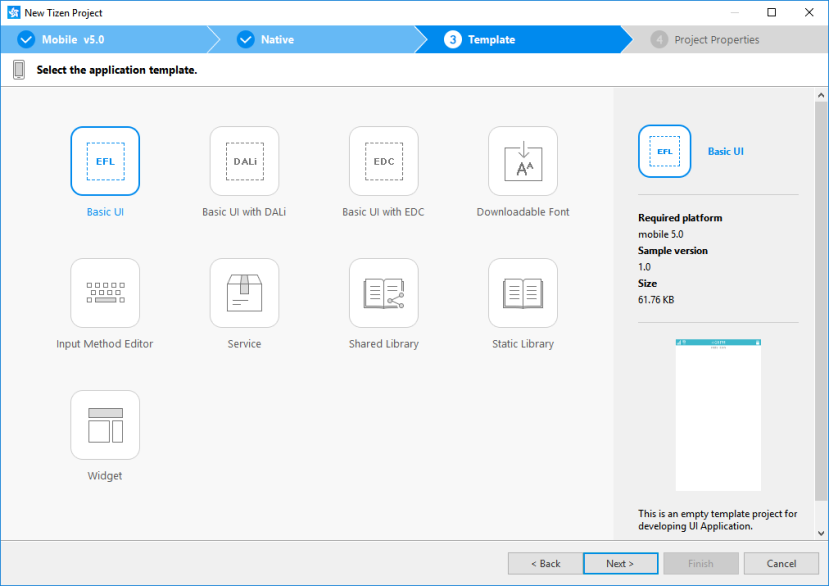Viewport: 829px width, 586px height.
Task: Select the Basic UI radio-style card selection
Action: click(104, 161)
